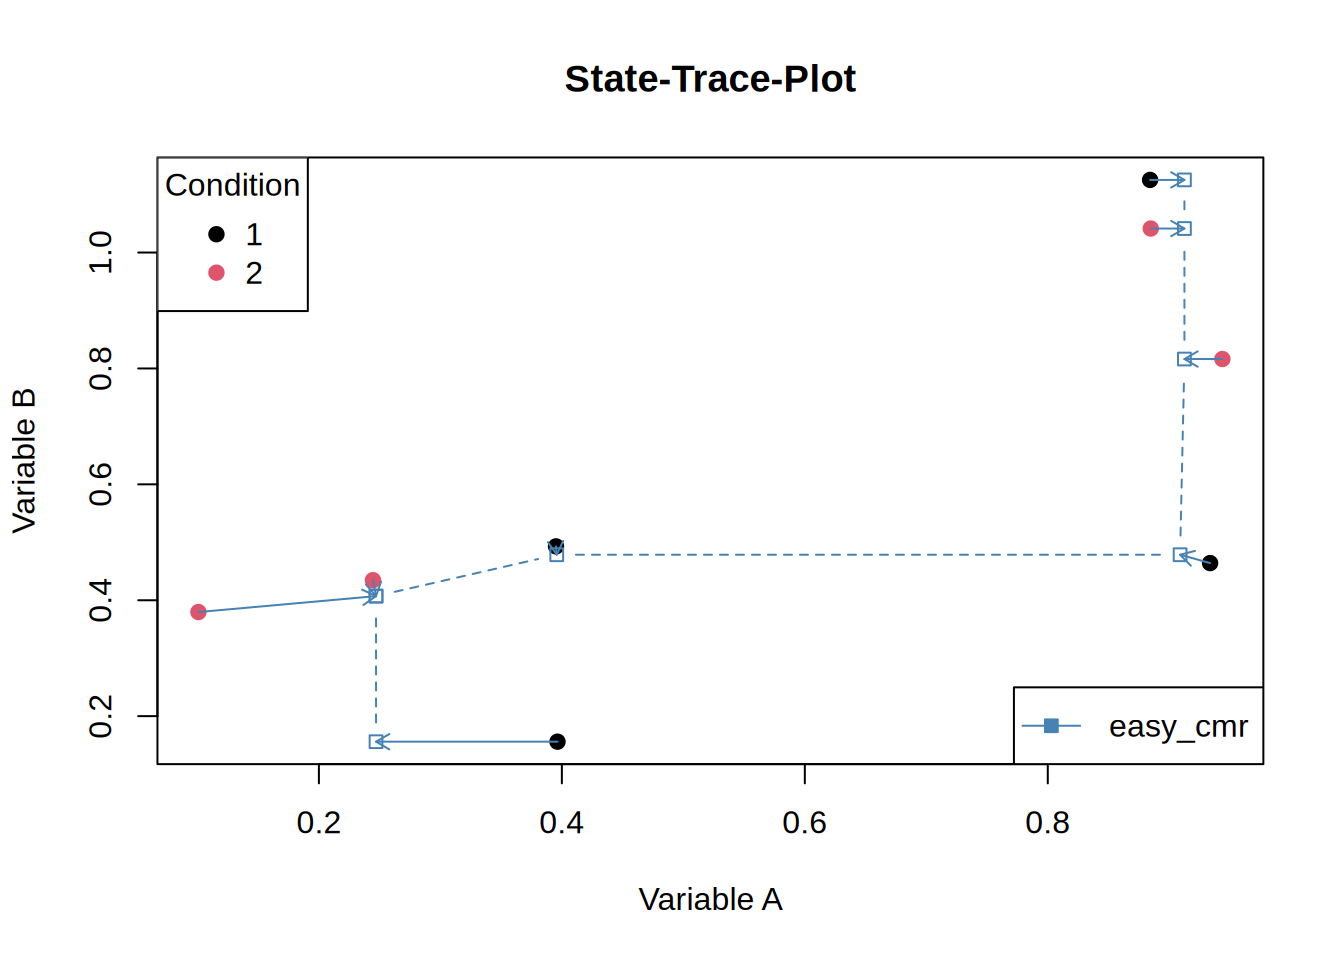Image resolution: width=1344 pixels, height=960 pixels.
Task: Click the blue easy_cmr legend square marker
Action: tap(1051, 726)
